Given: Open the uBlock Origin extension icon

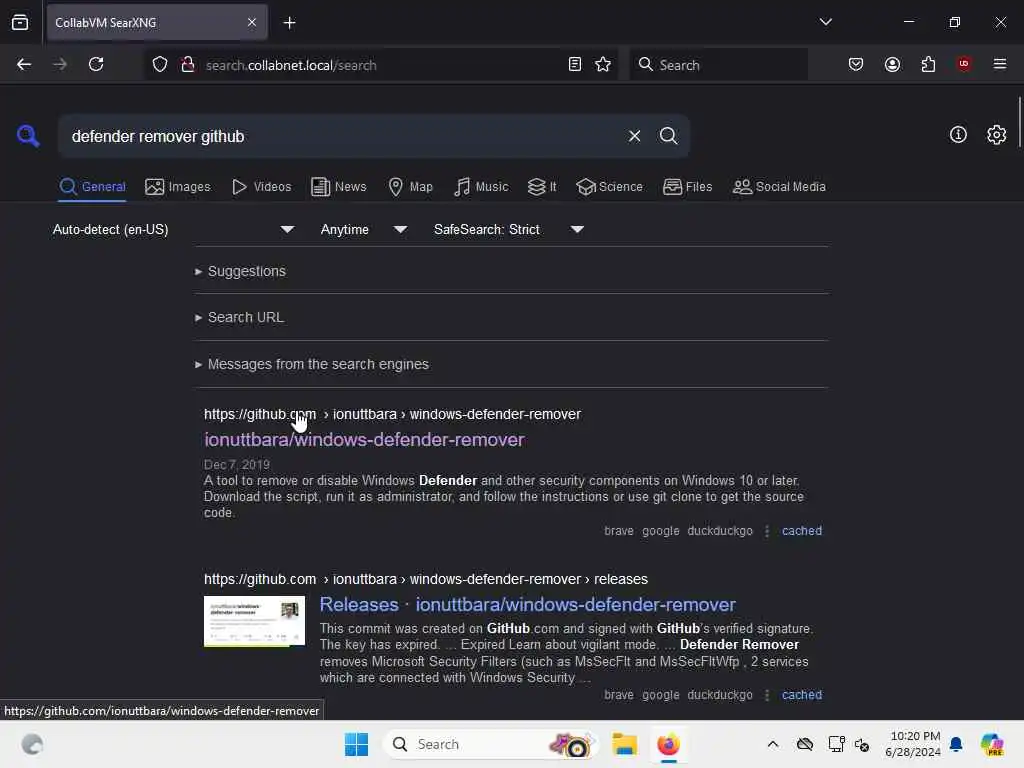Looking at the screenshot, I should pos(963,64).
